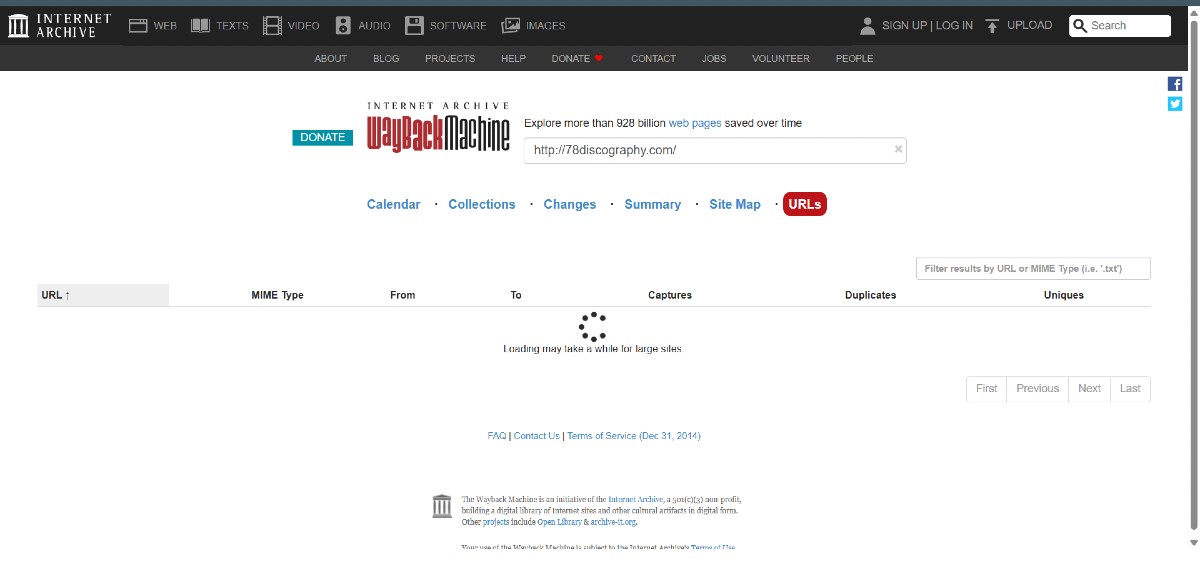This screenshot has width=1200, height=568.
Task: Open the Projects menu item
Action: 450,59
